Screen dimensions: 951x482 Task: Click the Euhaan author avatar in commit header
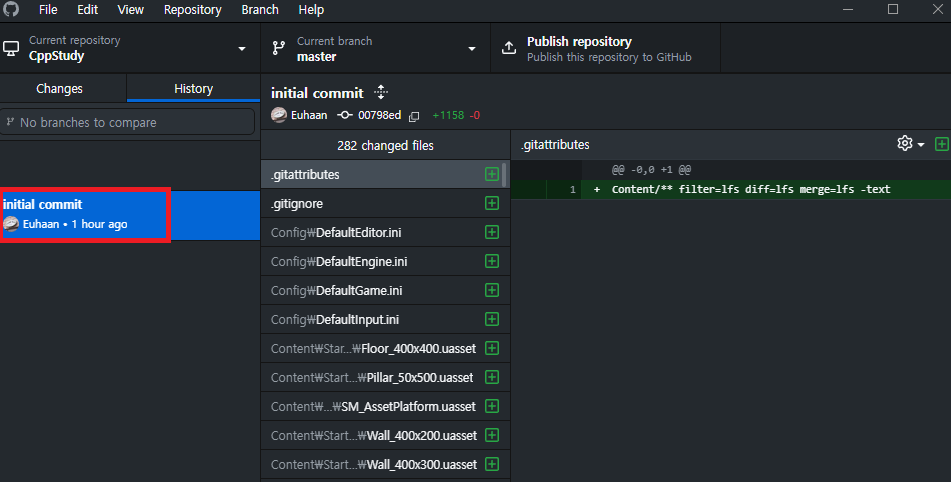(278, 115)
